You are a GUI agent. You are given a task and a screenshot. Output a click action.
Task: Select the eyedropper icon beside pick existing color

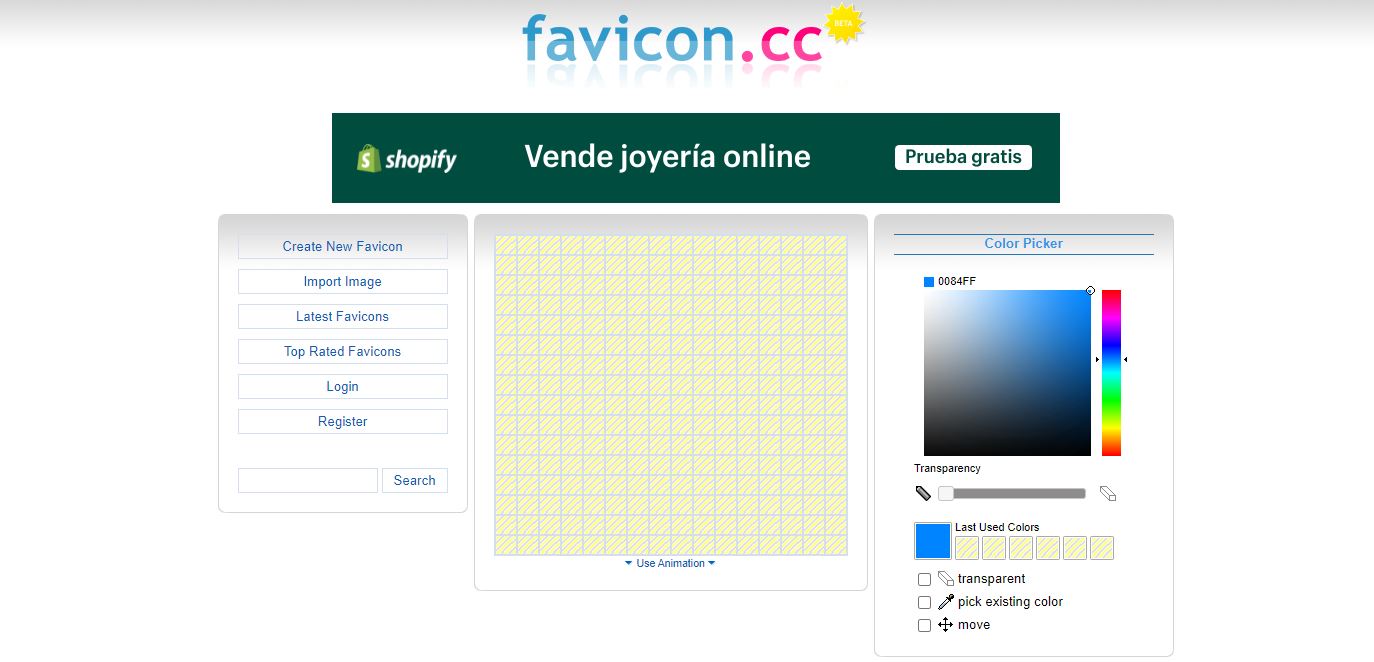click(x=944, y=601)
